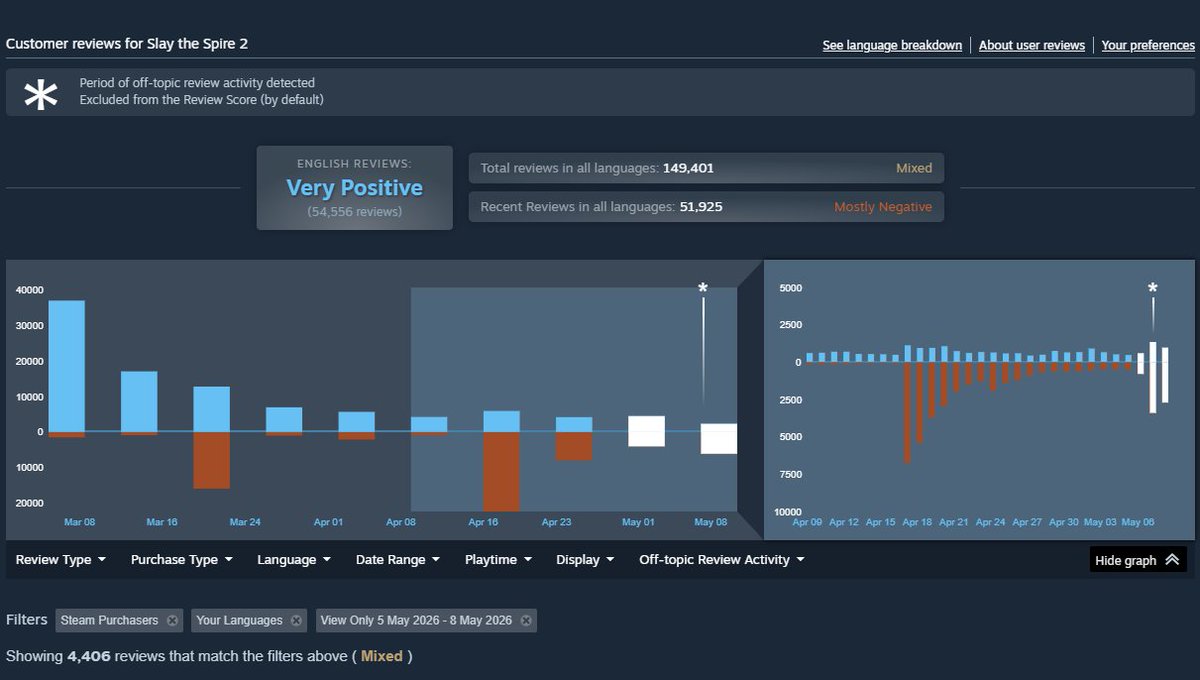Expand the Playtime filter menu
Image resolution: width=1200 pixels, height=680 pixels.
[x=498, y=560]
